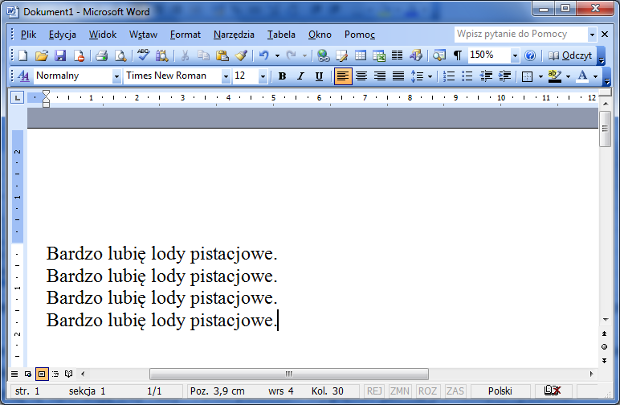Increase paragraph indent
The width and height of the screenshot is (620, 405).
click(505, 76)
